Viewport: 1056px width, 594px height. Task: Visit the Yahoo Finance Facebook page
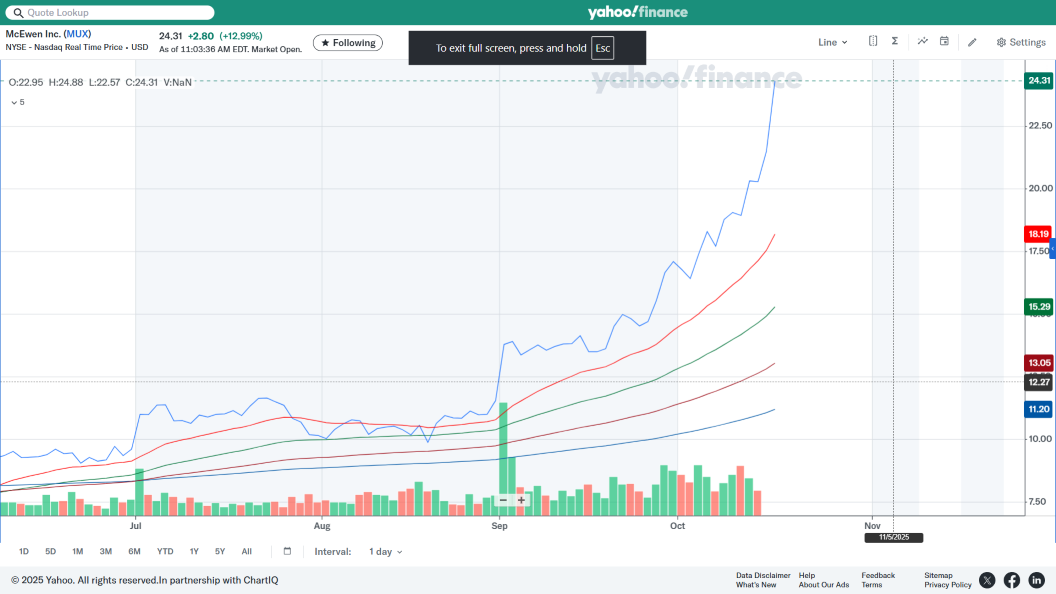point(1012,580)
